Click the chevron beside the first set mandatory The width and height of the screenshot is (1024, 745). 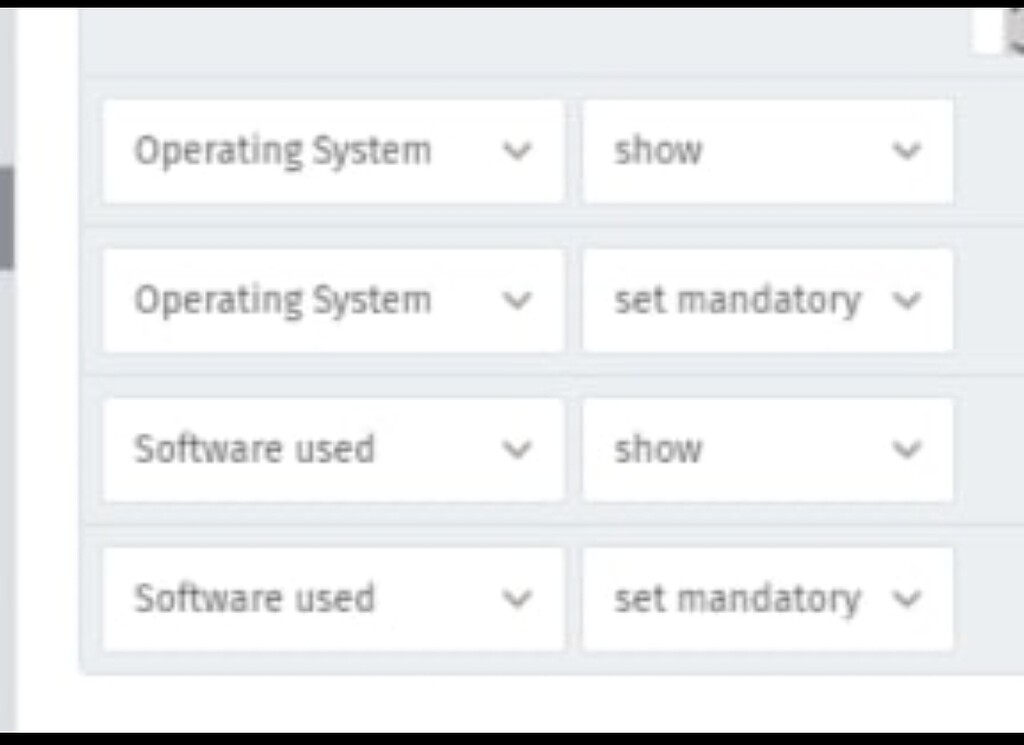(x=908, y=300)
